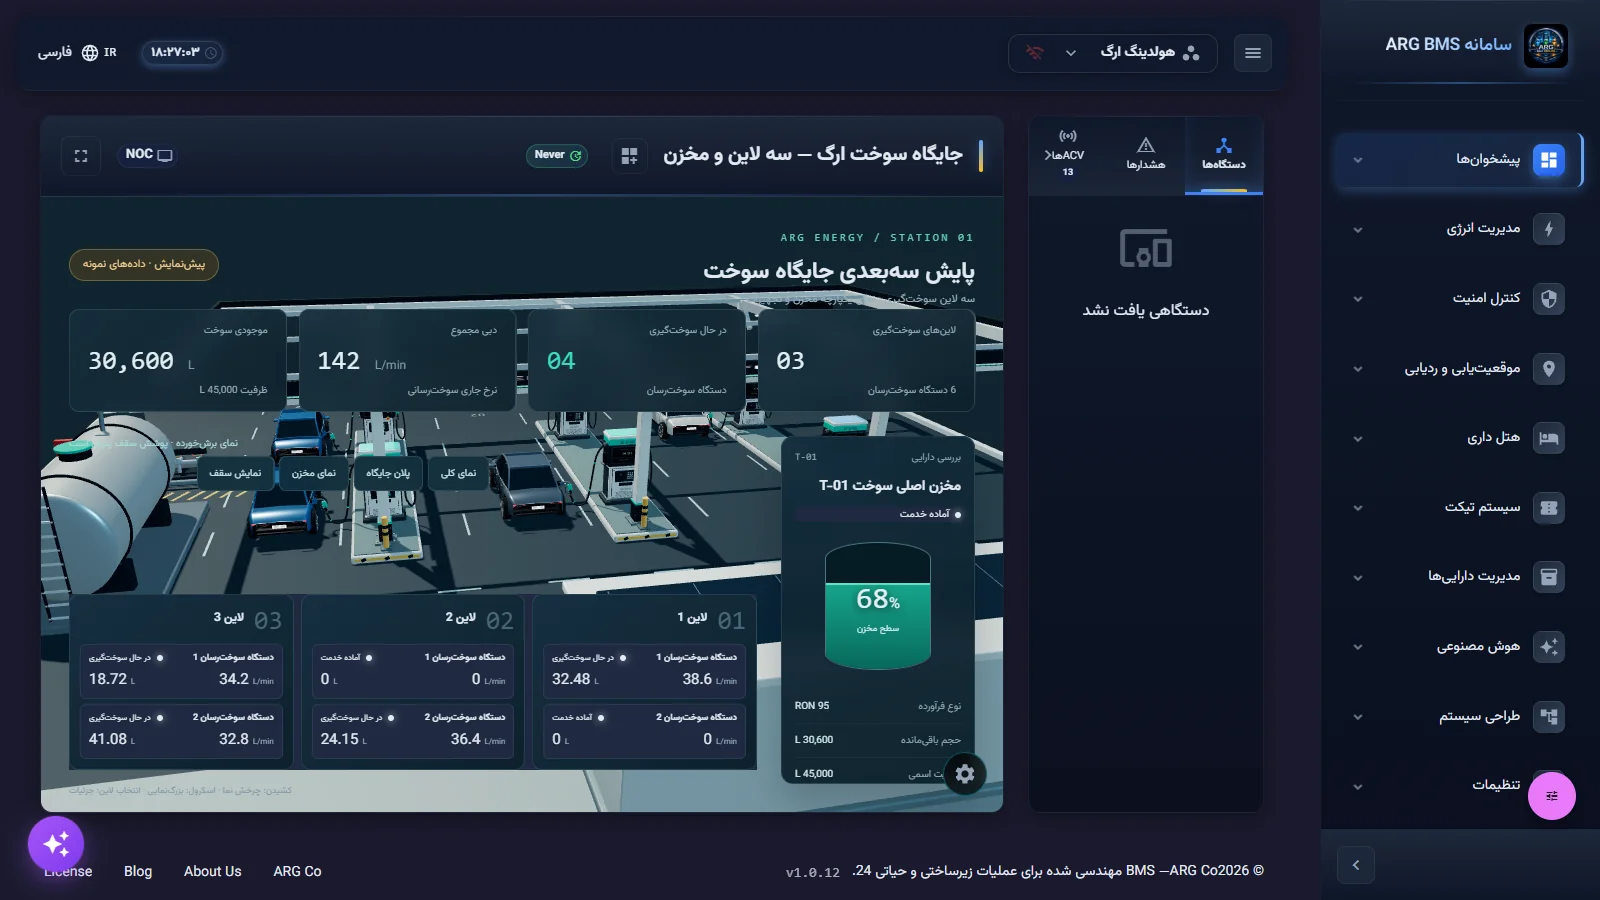
Task: Click the add-widget grid icon beside the title
Action: click(x=629, y=156)
